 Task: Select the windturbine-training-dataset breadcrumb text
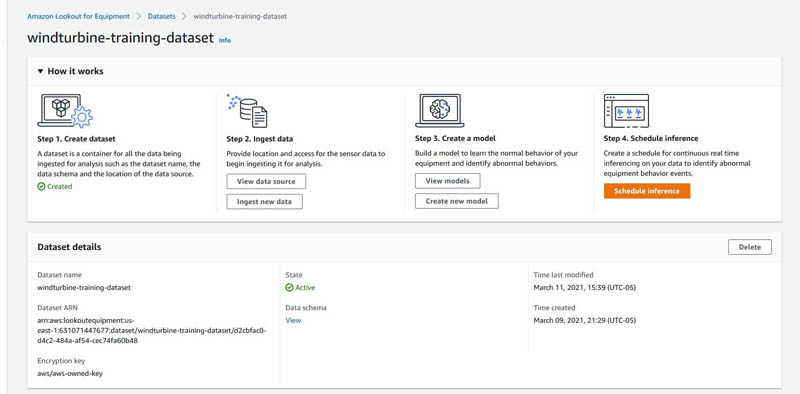(x=240, y=16)
